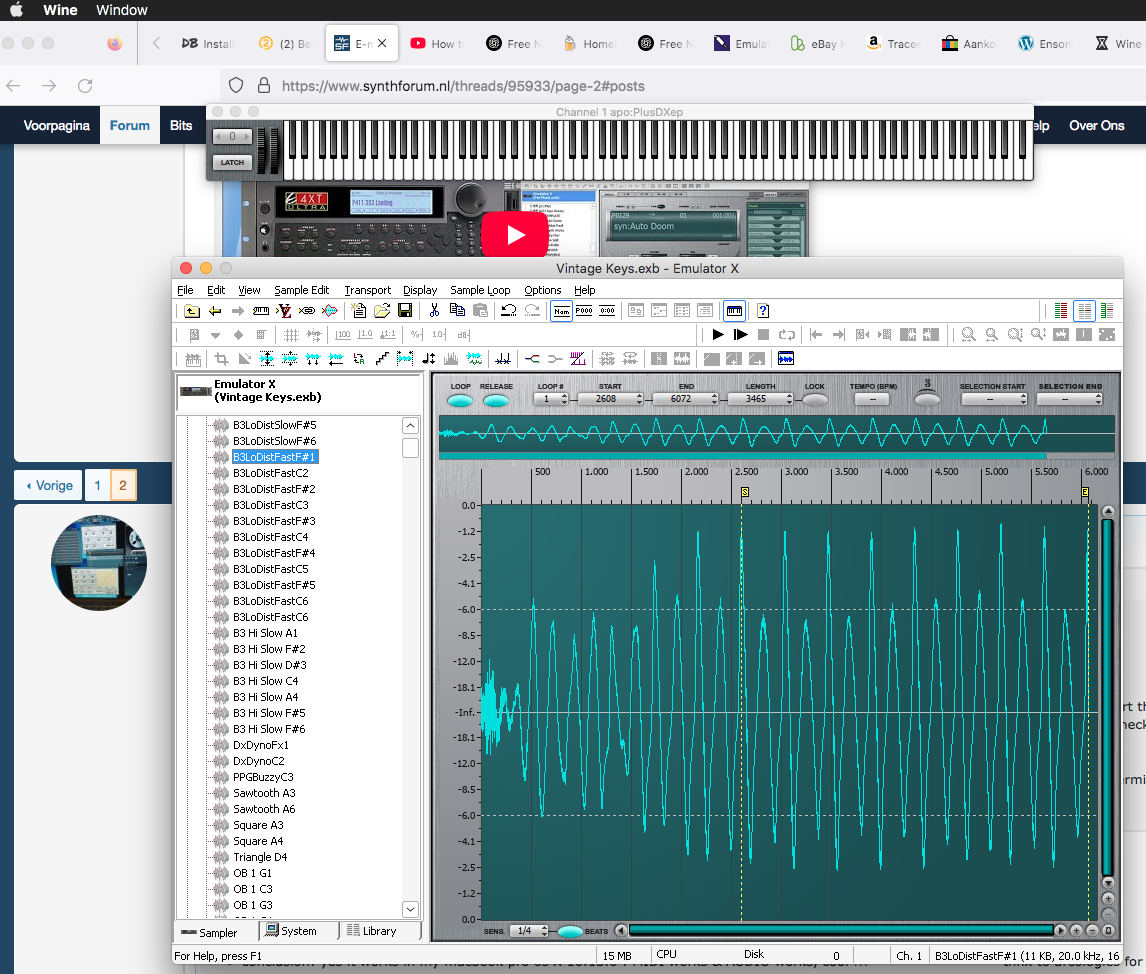Click the loop END value stepper
The height and width of the screenshot is (974, 1146).
coord(715,399)
